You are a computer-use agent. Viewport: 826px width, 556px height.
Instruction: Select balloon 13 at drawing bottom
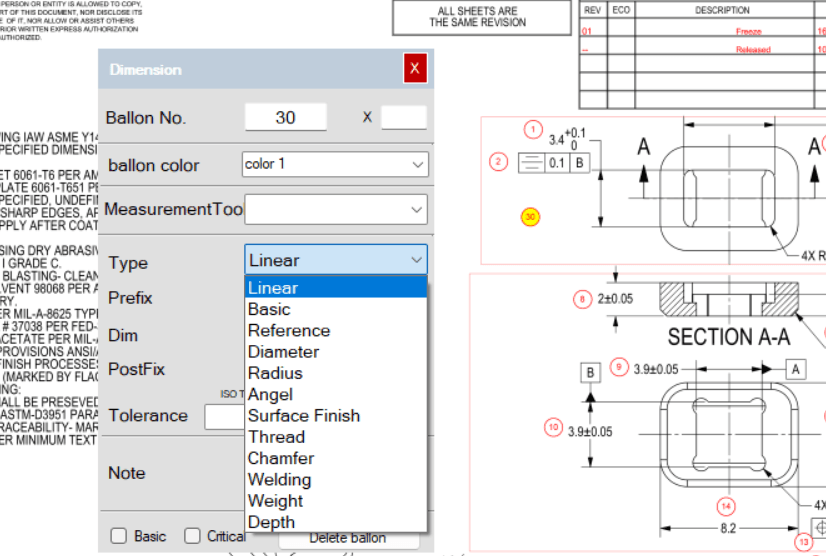(804, 542)
